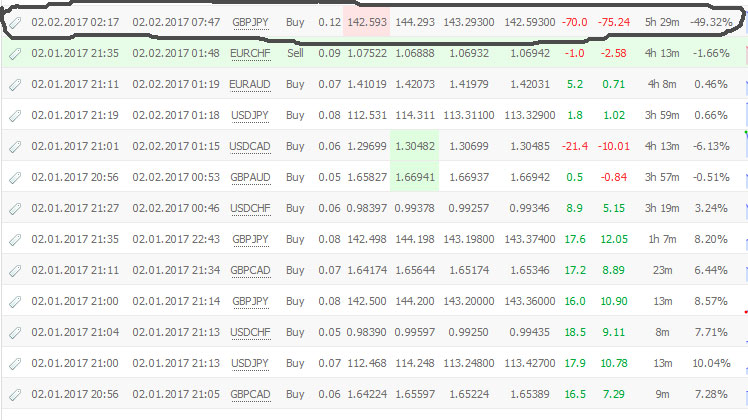Click the 1.42031 close price
The height and width of the screenshot is (420, 748).
coord(530,84)
